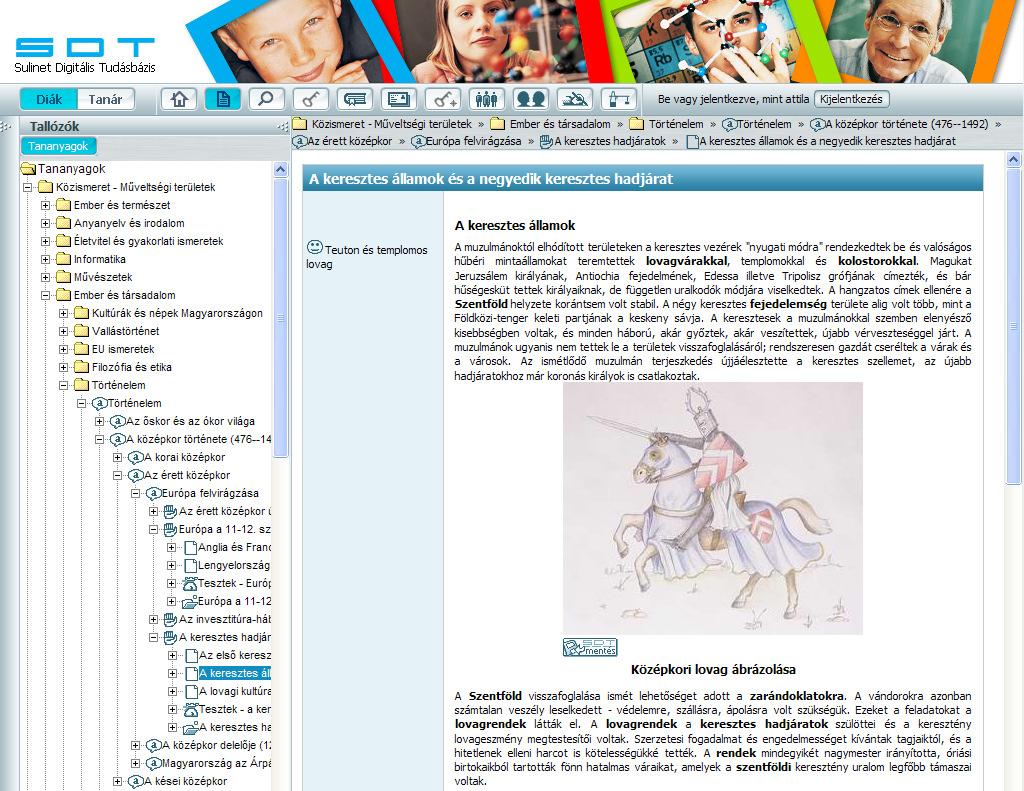Open the two heads community icon
Viewport: 1024px width, 791px height.
pos(530,99)
